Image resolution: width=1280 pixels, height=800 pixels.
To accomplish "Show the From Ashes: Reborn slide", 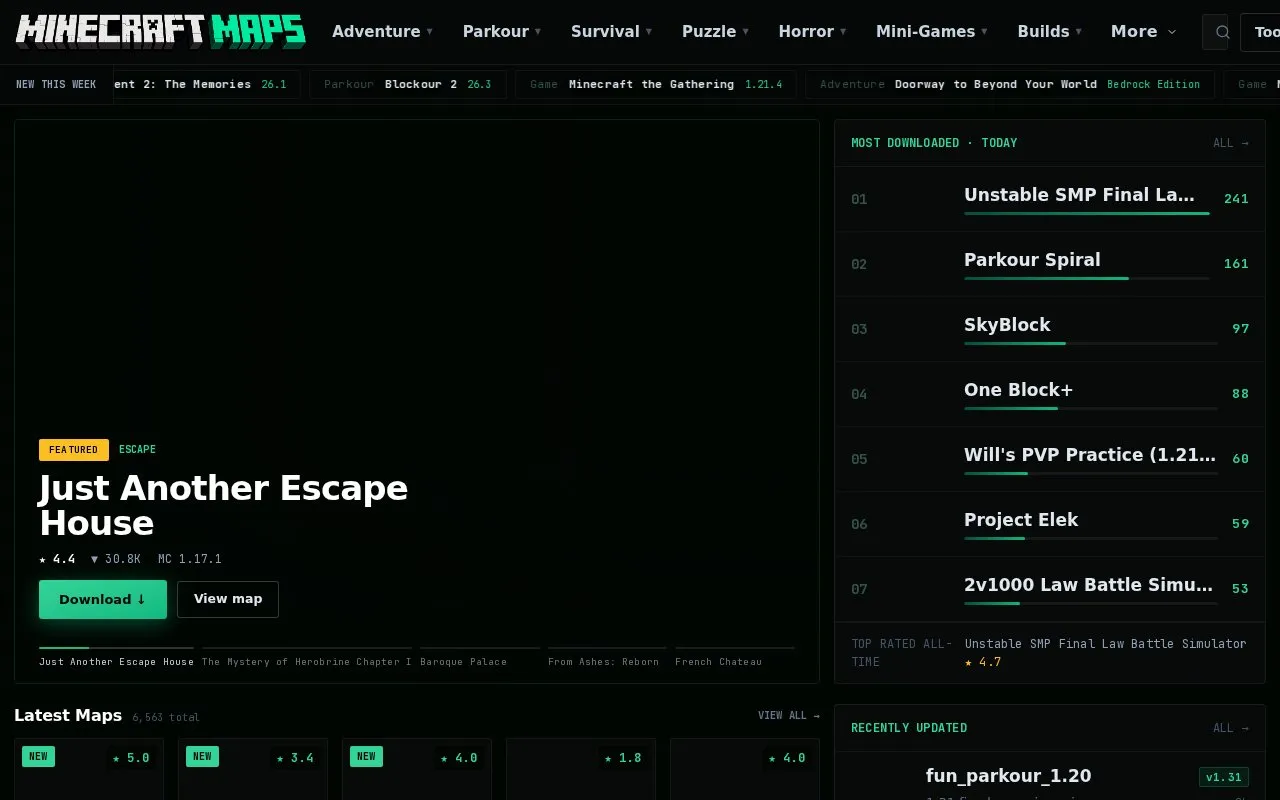I will (607, 657).
